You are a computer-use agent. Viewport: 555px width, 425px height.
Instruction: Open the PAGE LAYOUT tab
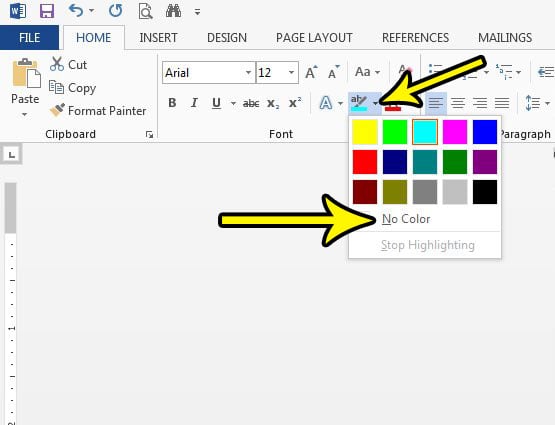pyautogui.click(x=314, y=38)
